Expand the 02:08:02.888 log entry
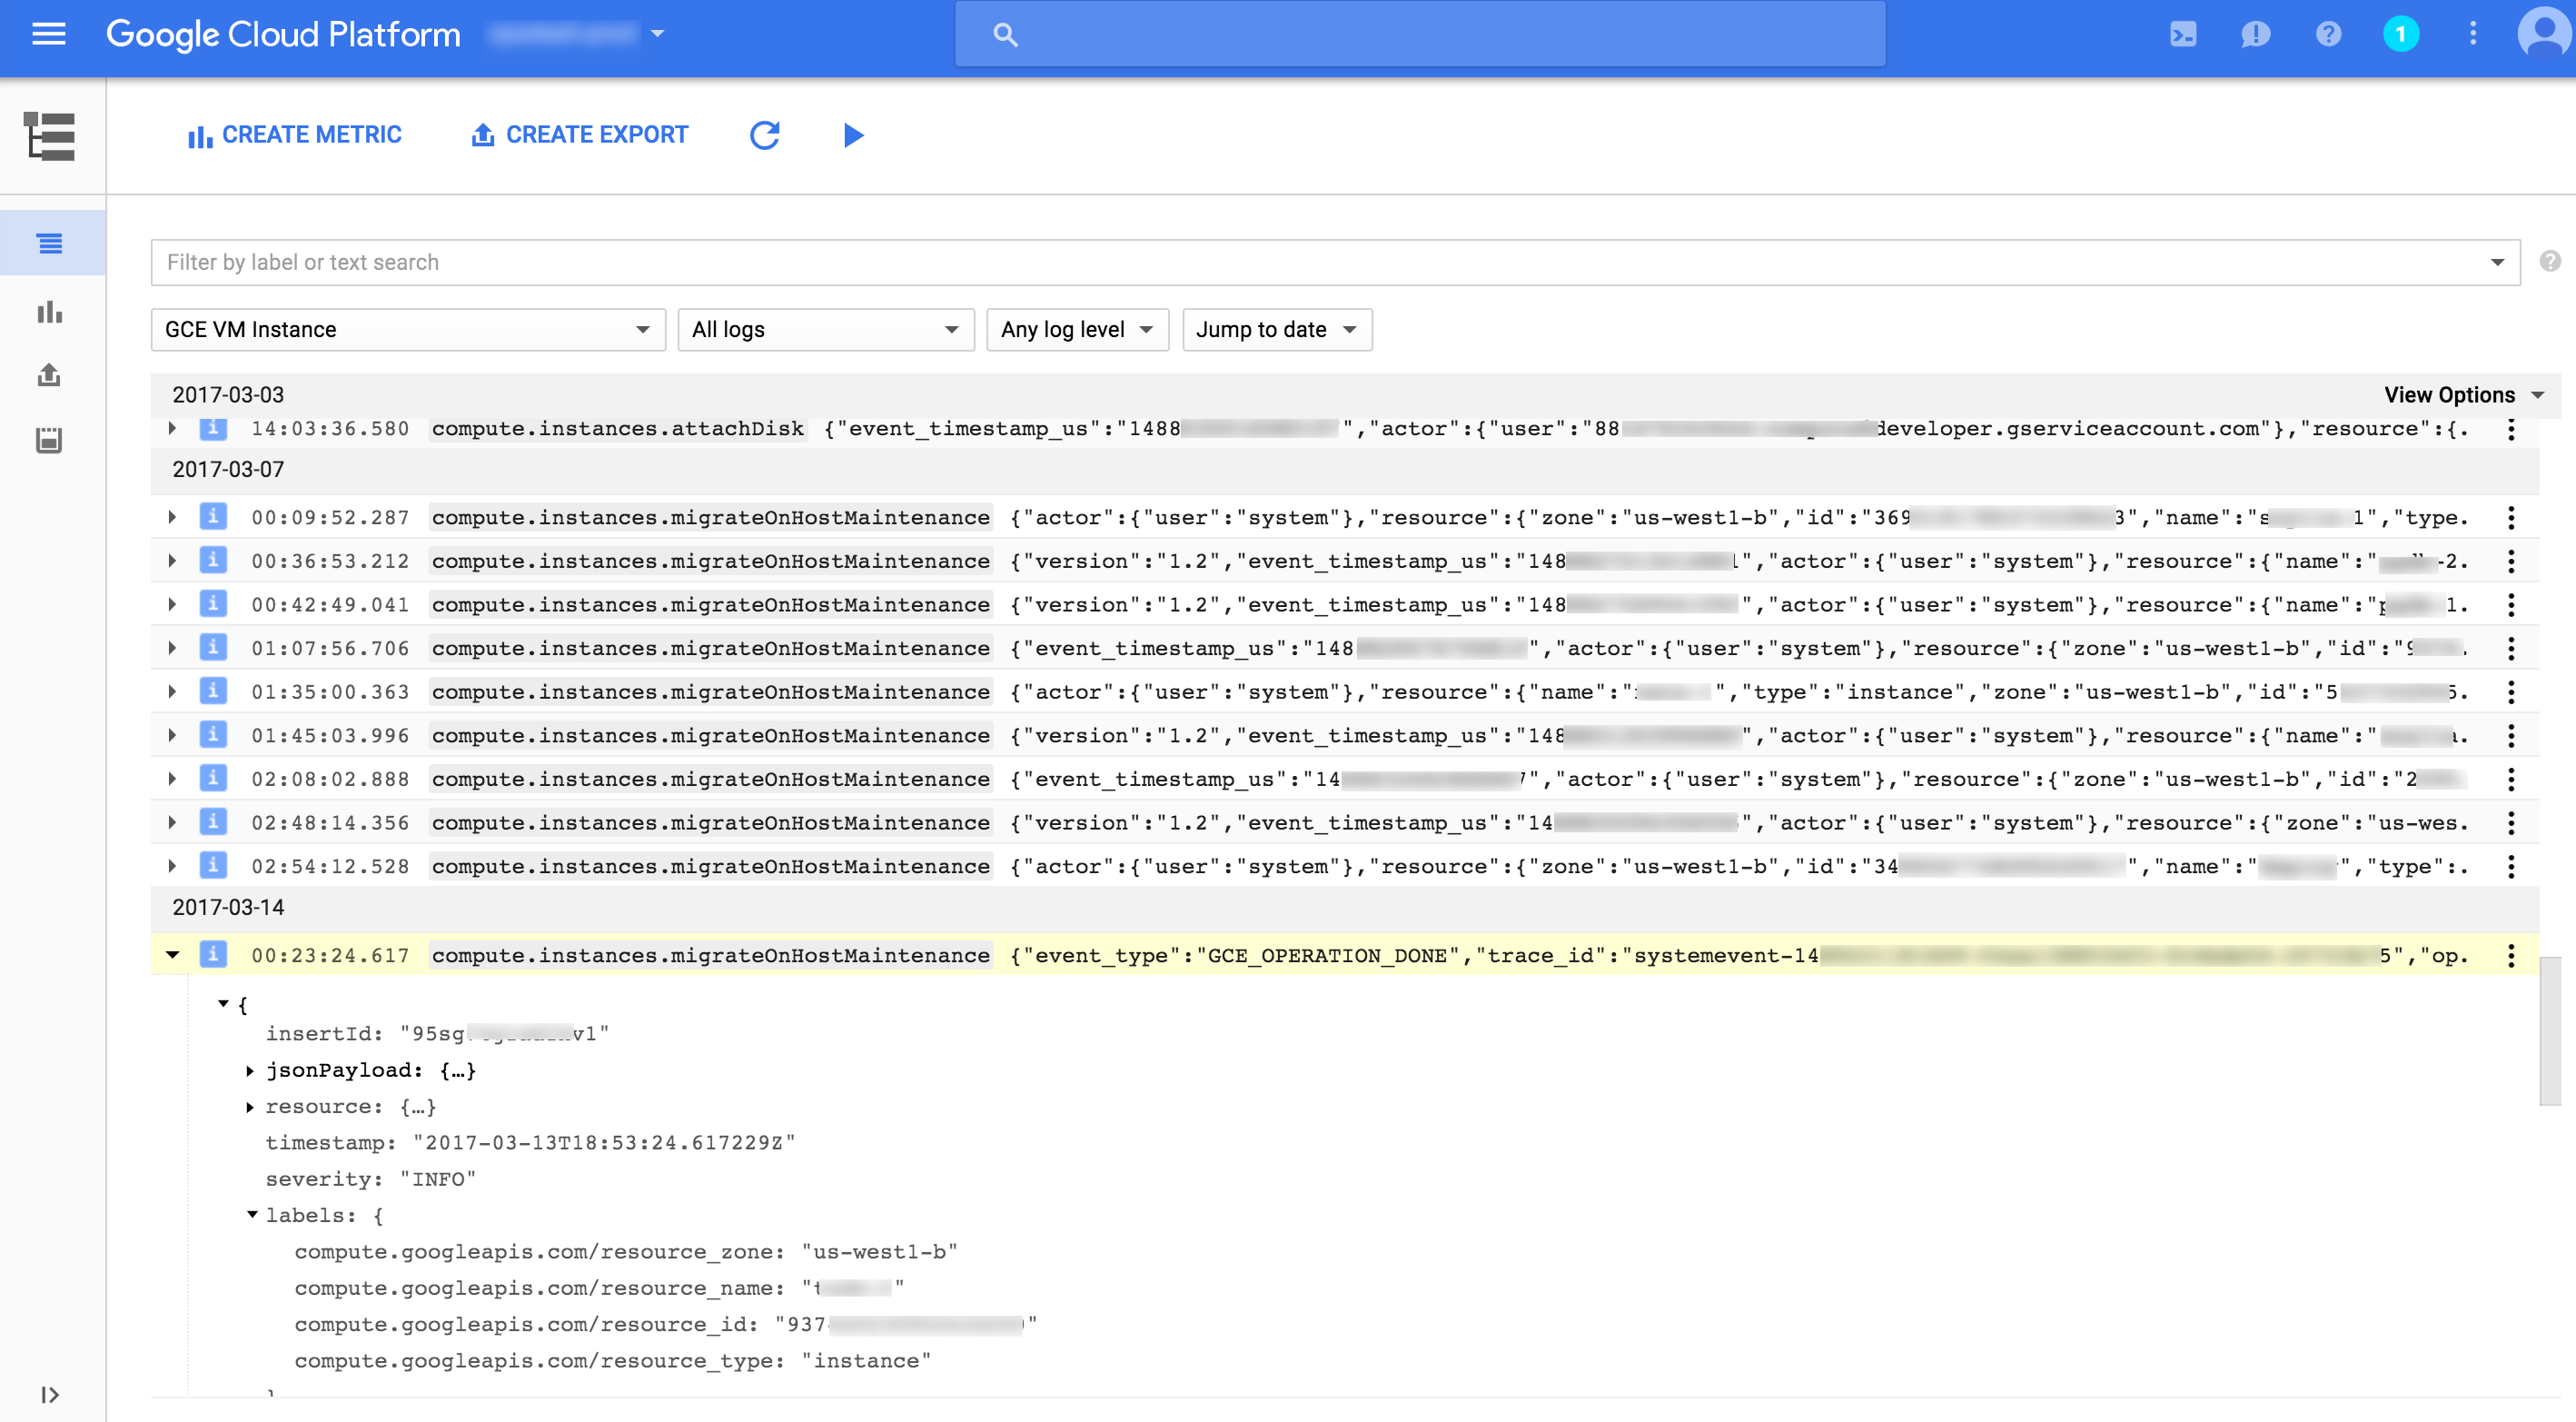The height and width of the screenshot is (1422, 2576). click(172, 779)
